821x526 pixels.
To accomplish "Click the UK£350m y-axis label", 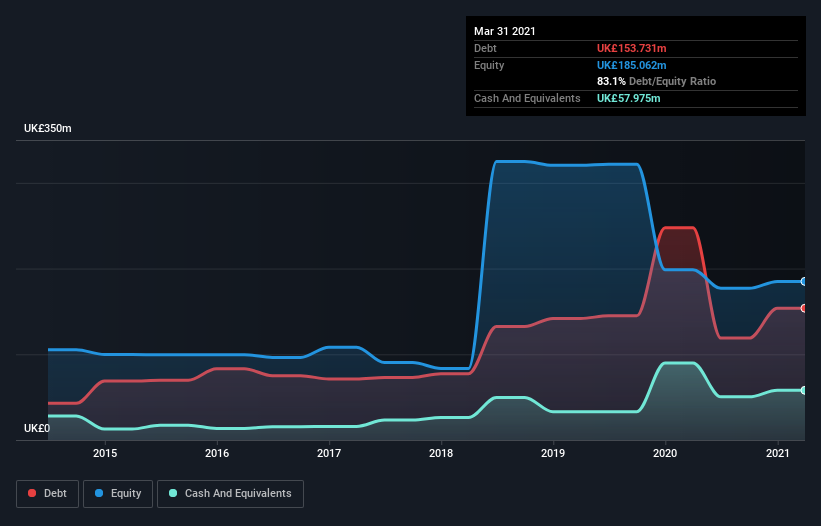I will pyautogui.click(x=48, y=128).
